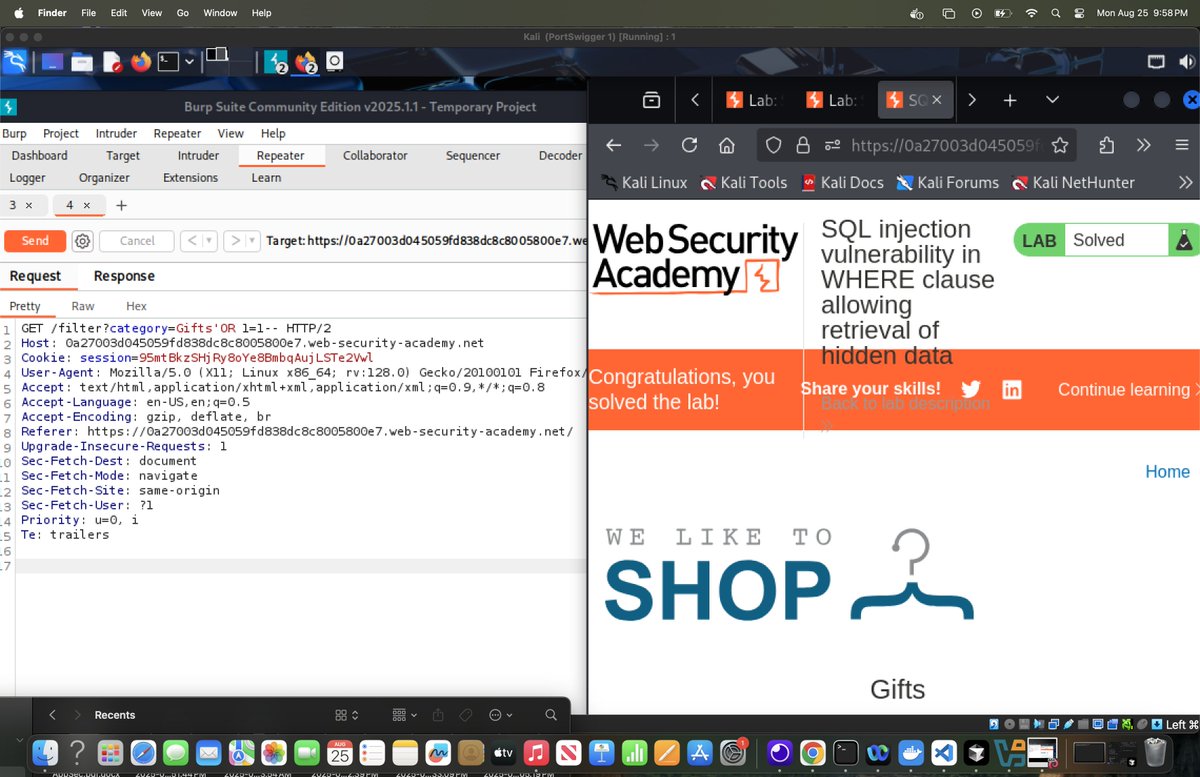Open the Project menu in Burp Suite
1200x777 pixels.
click(61, 133)
